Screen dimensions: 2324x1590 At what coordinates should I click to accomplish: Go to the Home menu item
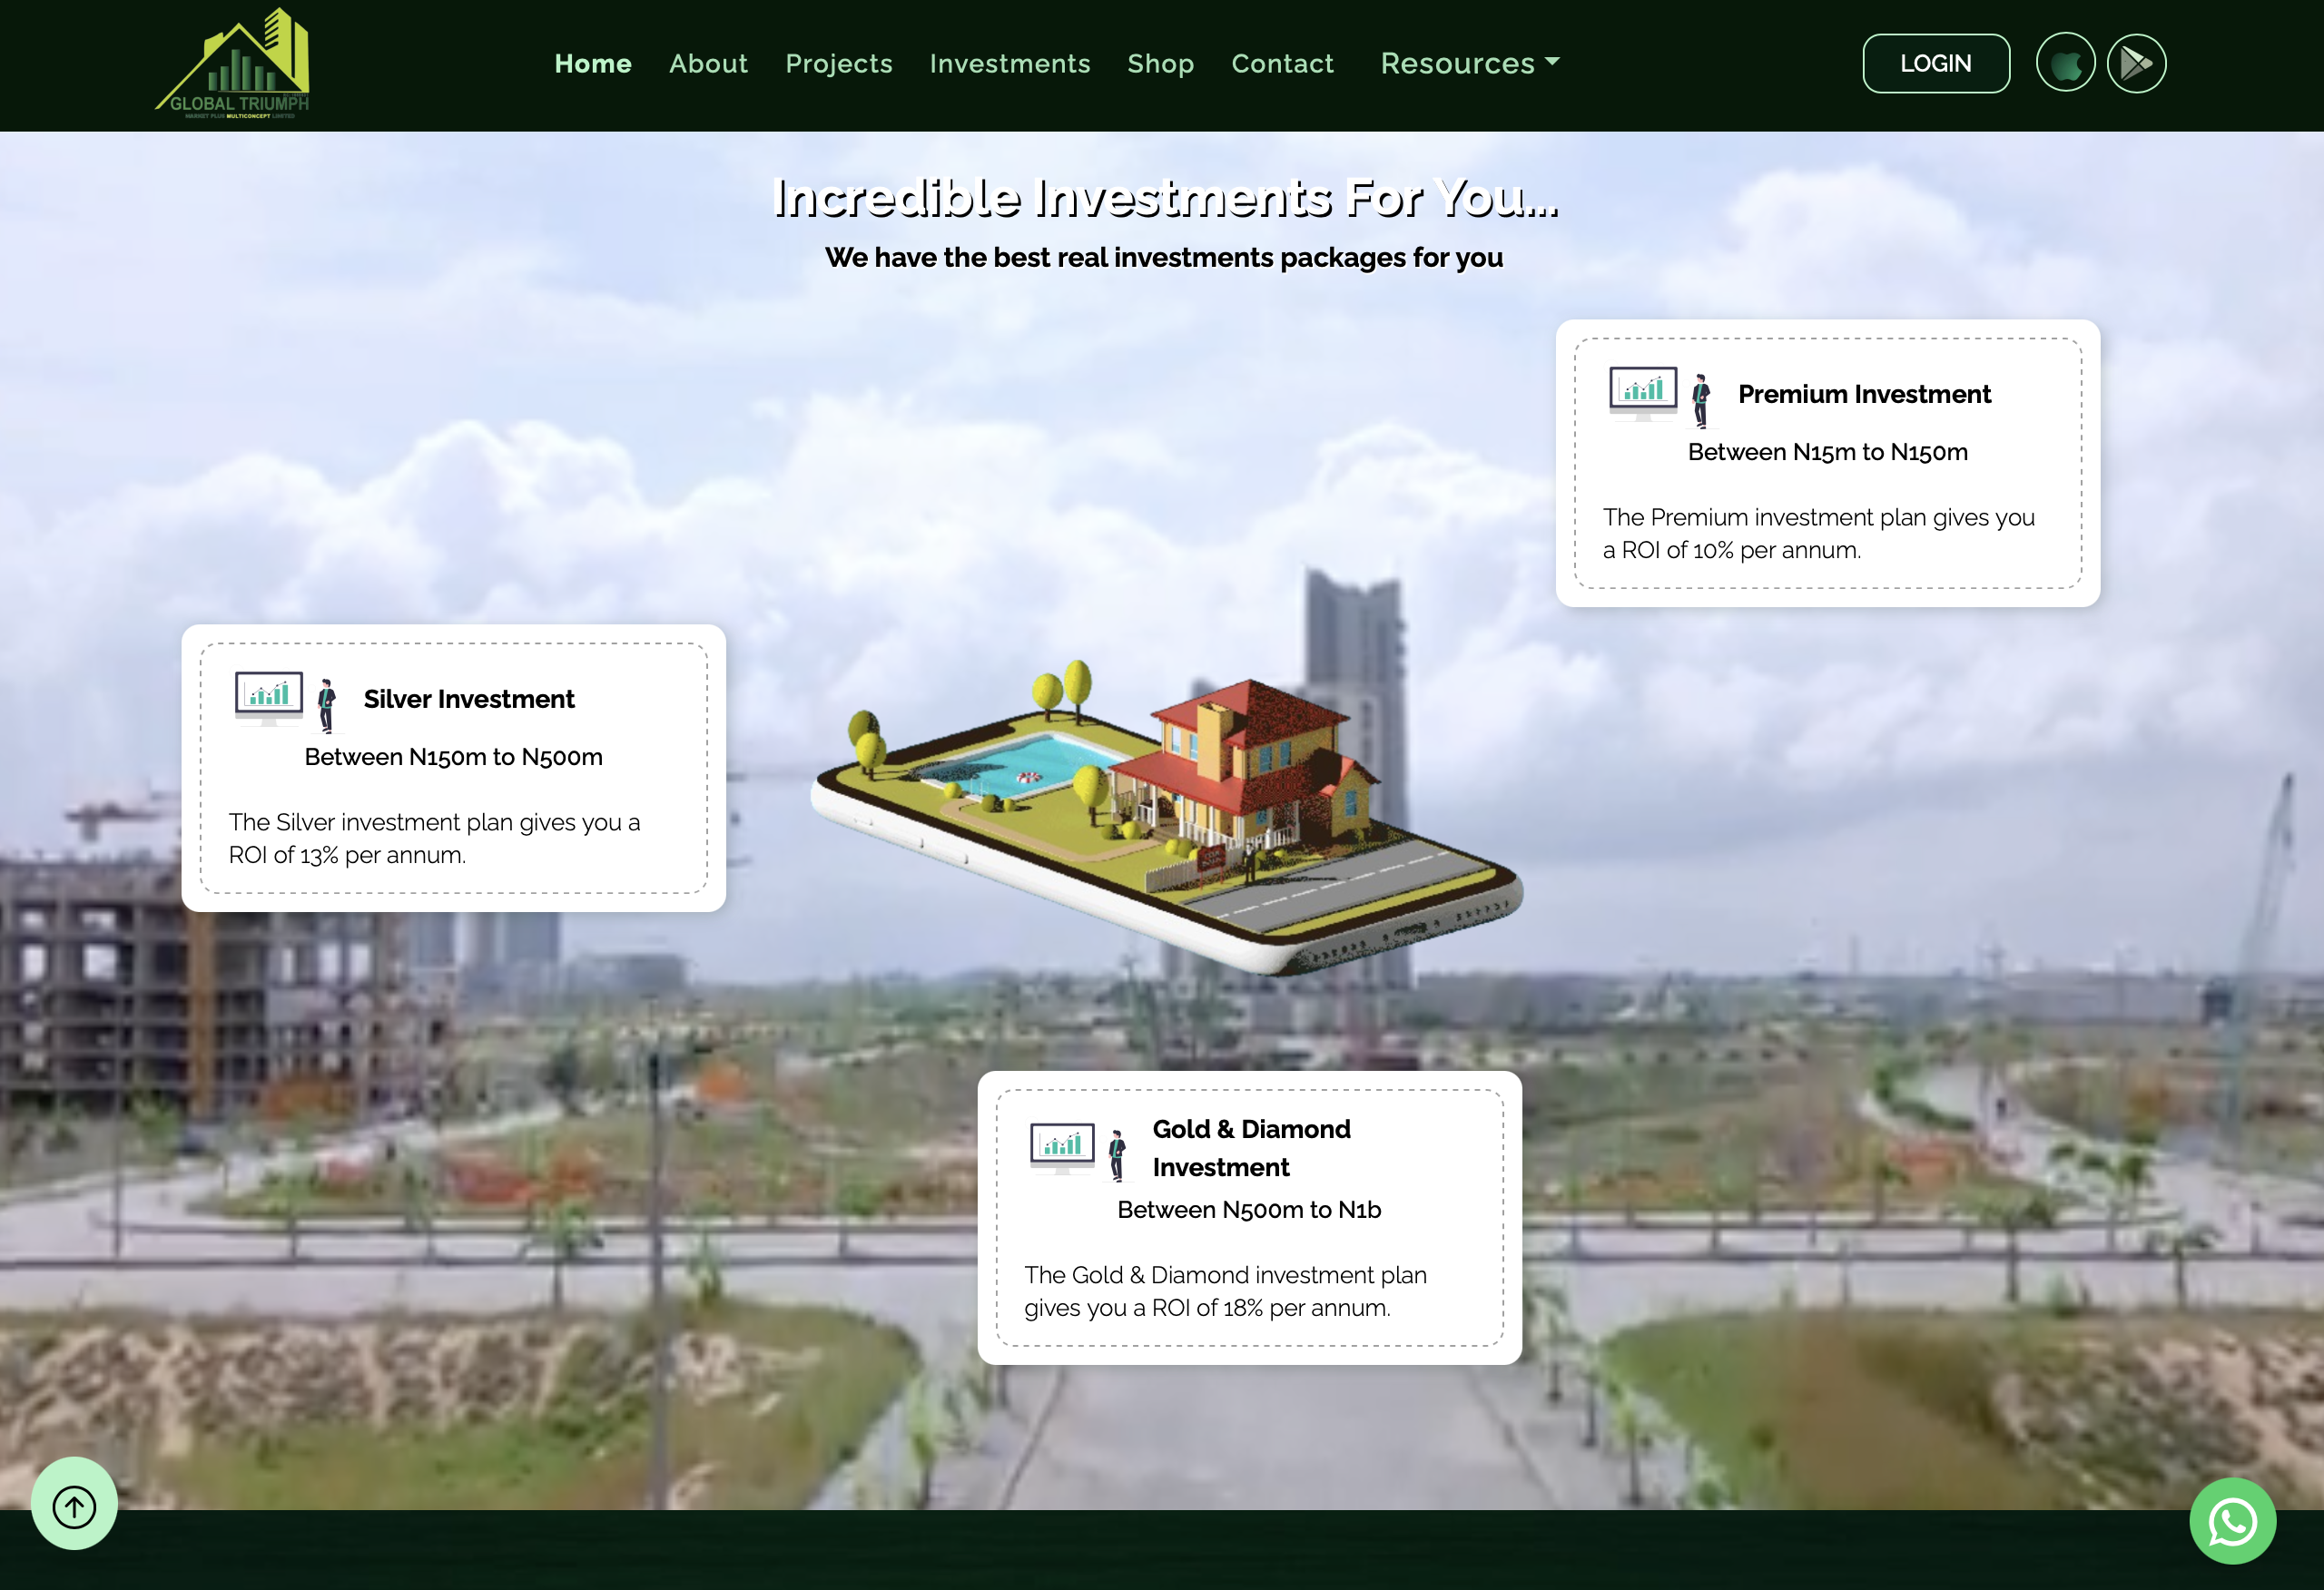[x=593, y=64]
